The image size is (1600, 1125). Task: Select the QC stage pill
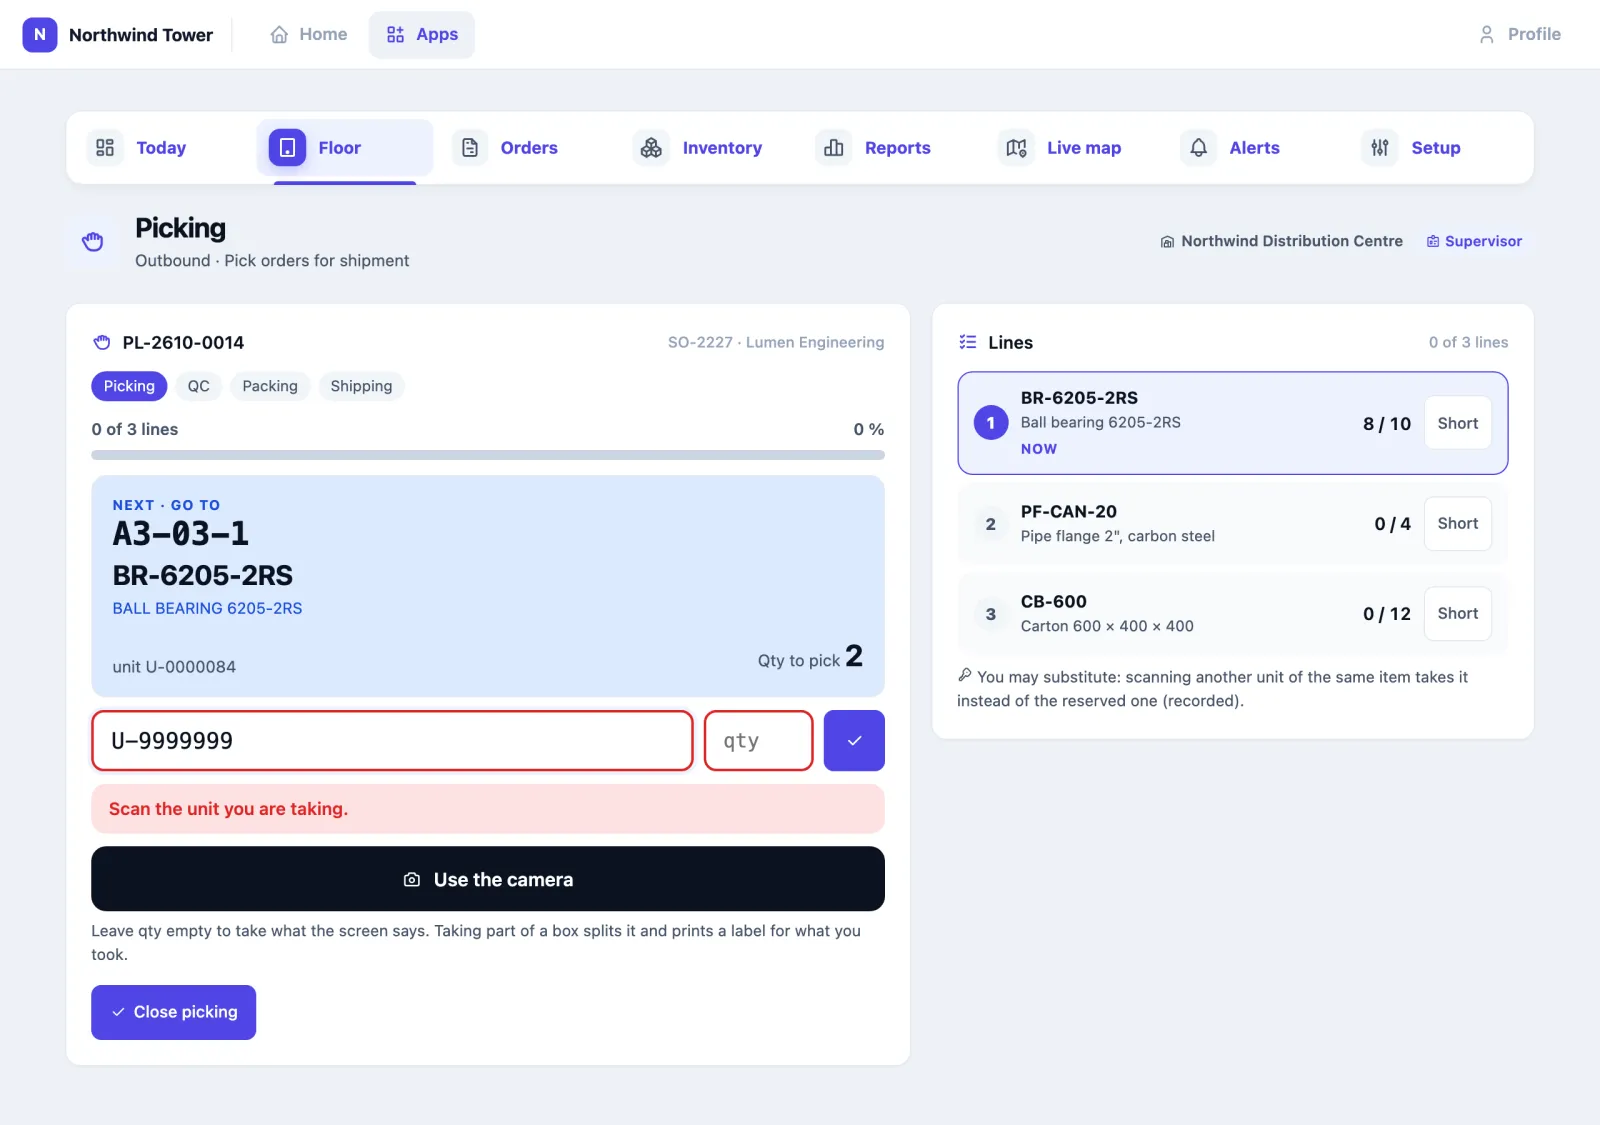199,386
